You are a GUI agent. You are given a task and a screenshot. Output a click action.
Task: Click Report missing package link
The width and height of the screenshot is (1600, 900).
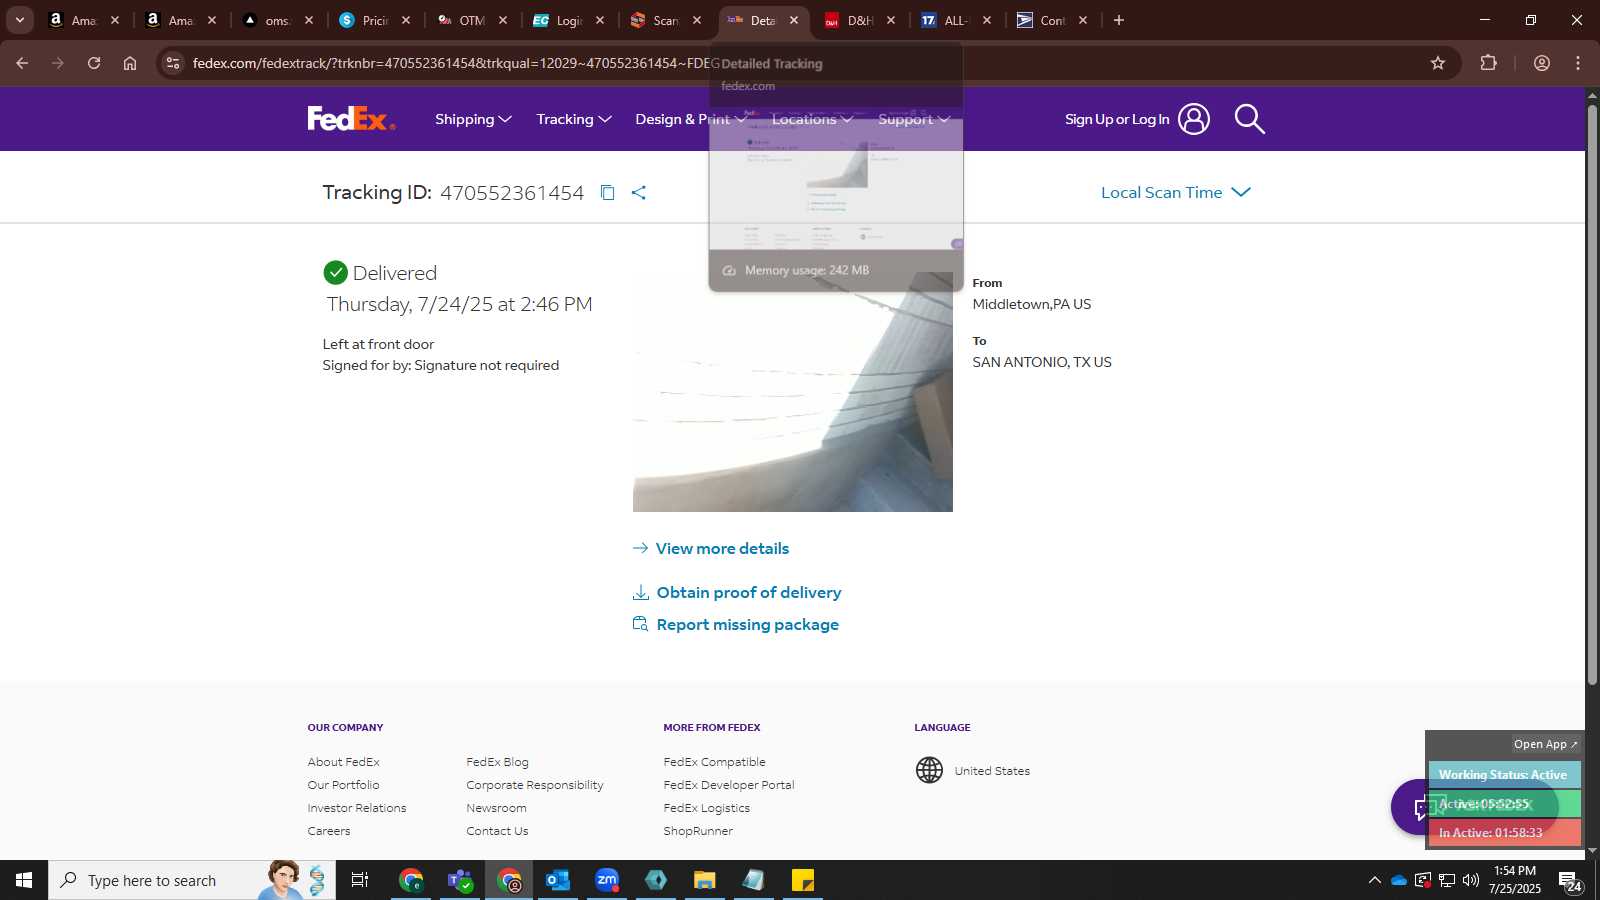736,624
